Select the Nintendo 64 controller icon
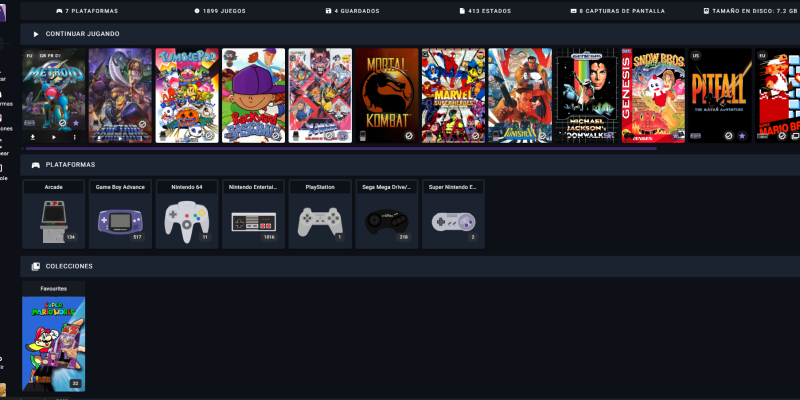 tap(185, 219)
